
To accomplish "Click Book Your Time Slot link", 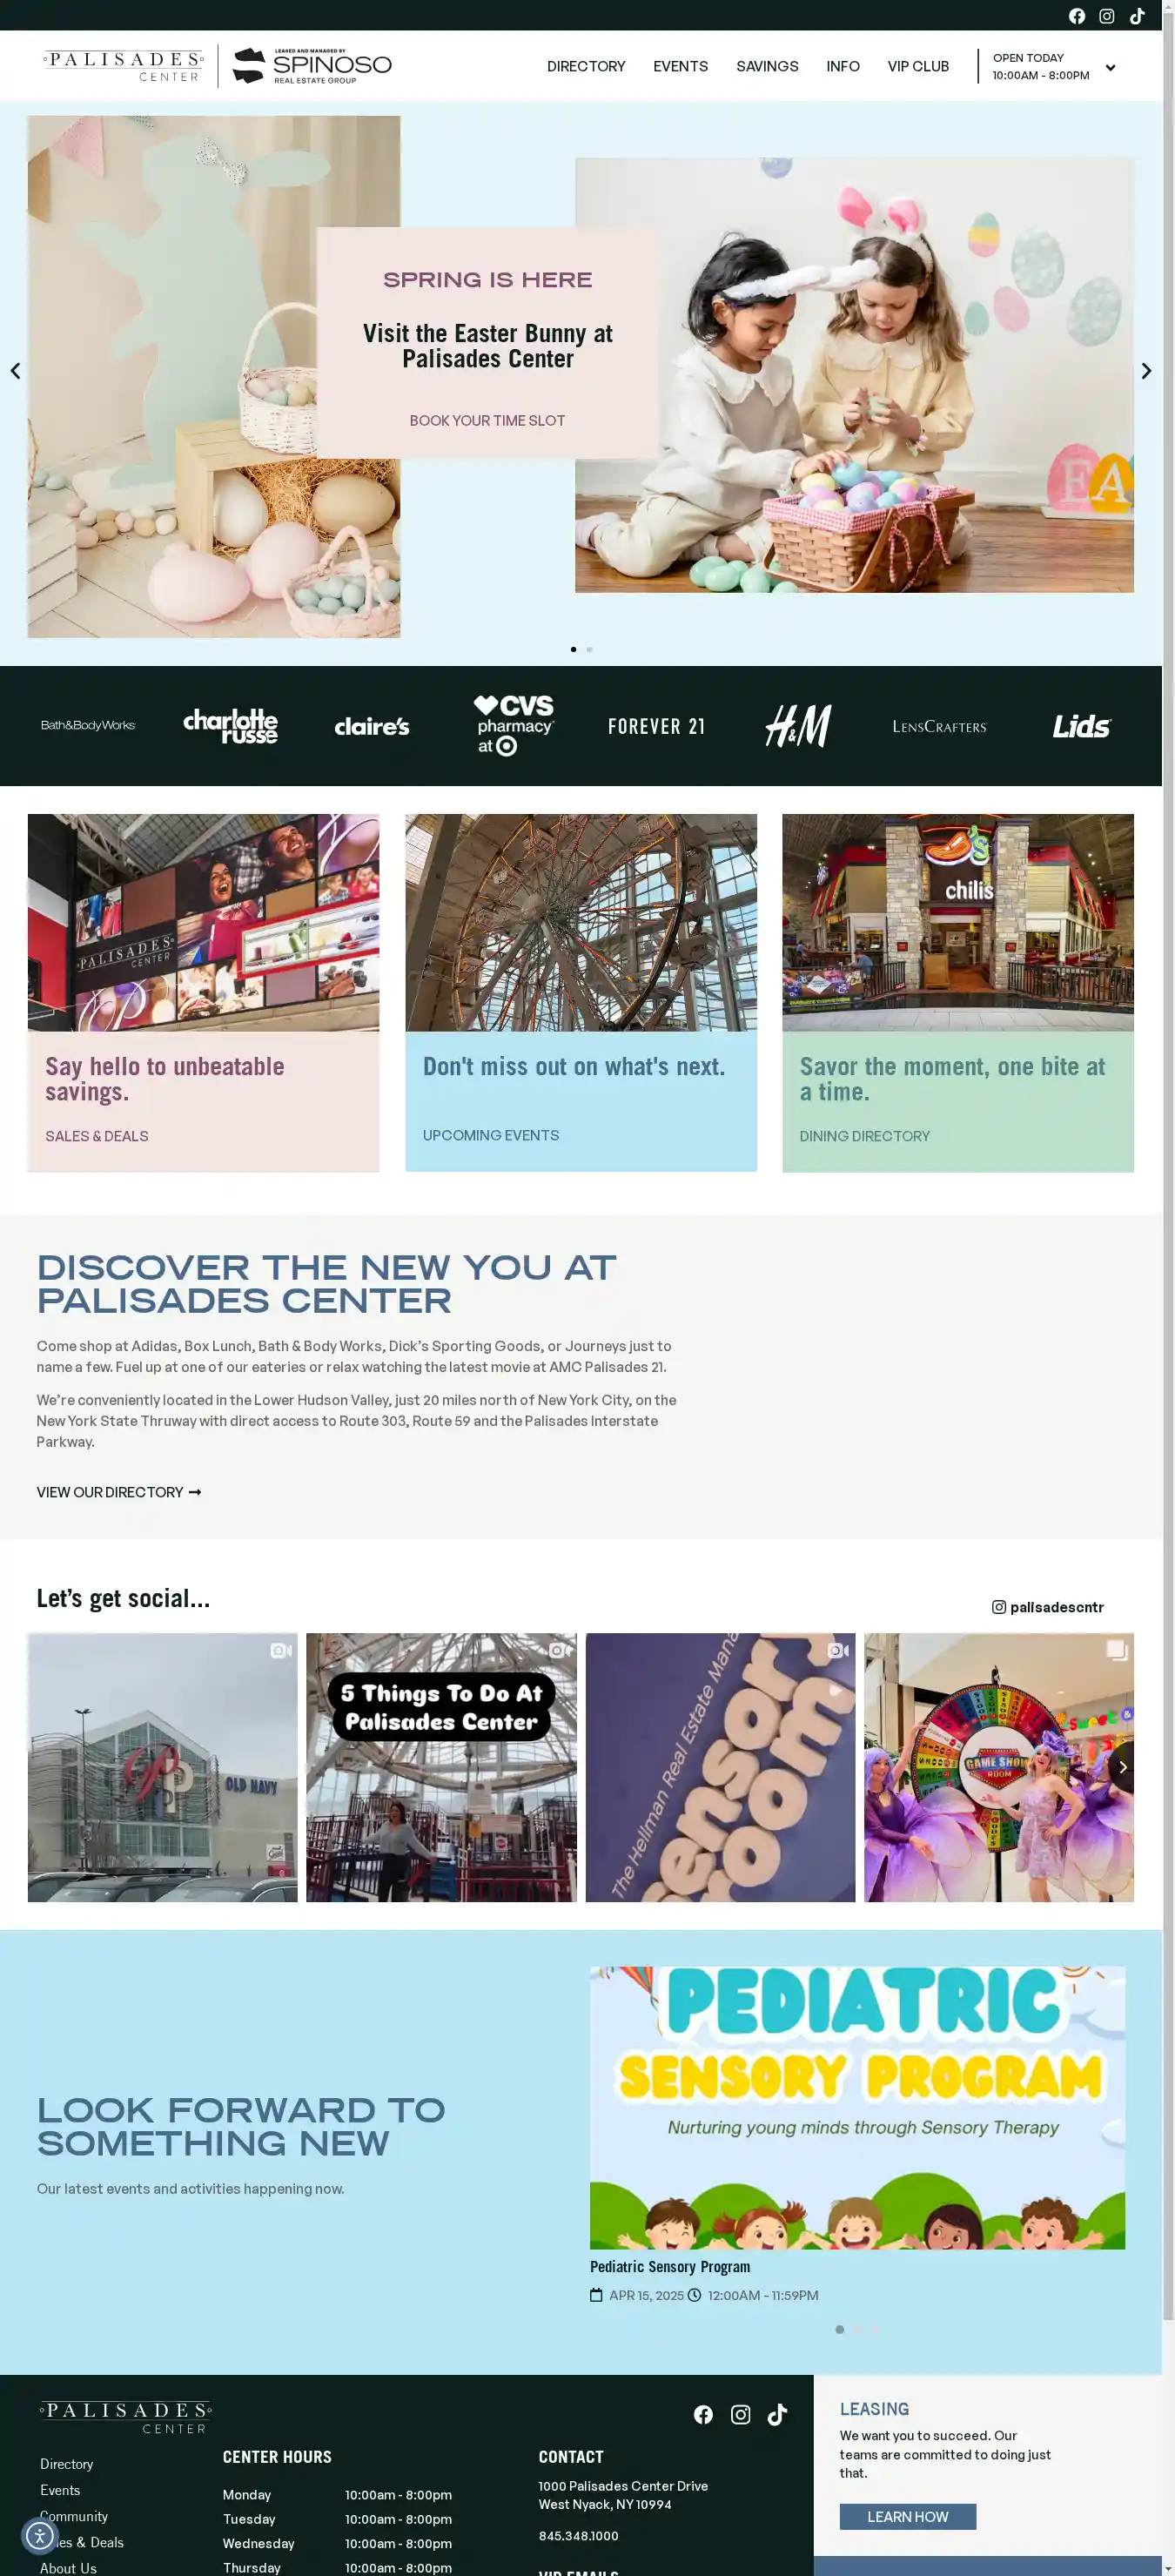I will point(487,421).
